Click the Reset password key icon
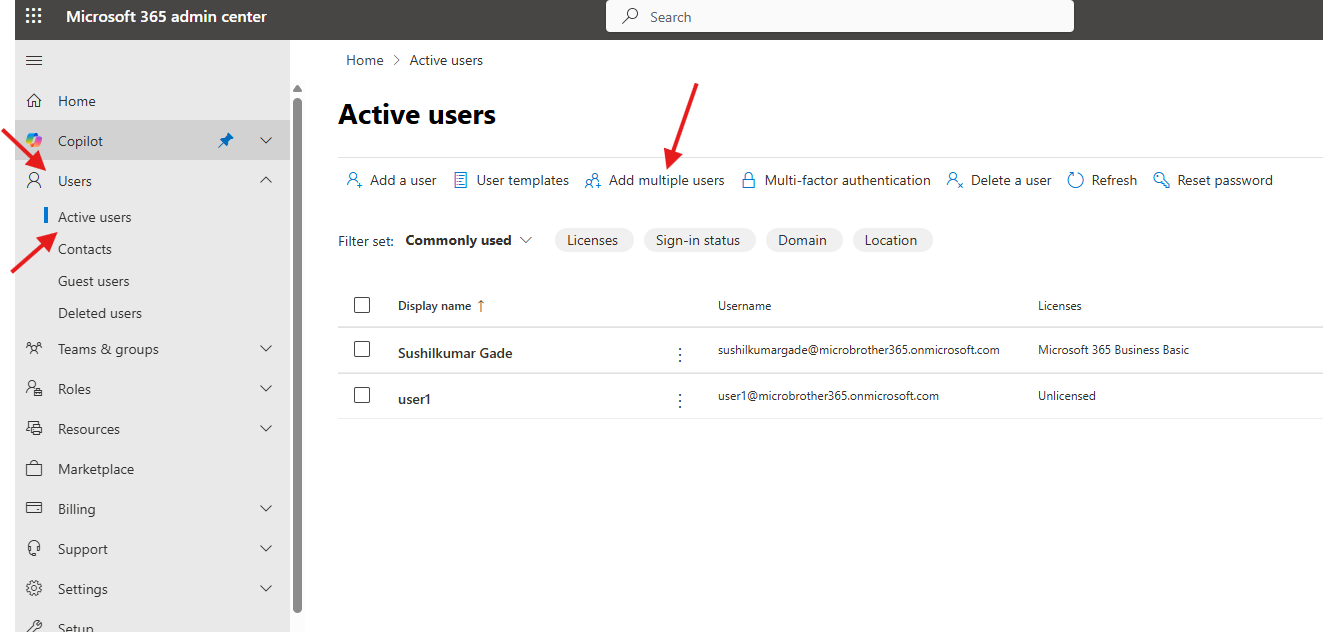This screenshot has width=1323, height=632. (1161, 180)
